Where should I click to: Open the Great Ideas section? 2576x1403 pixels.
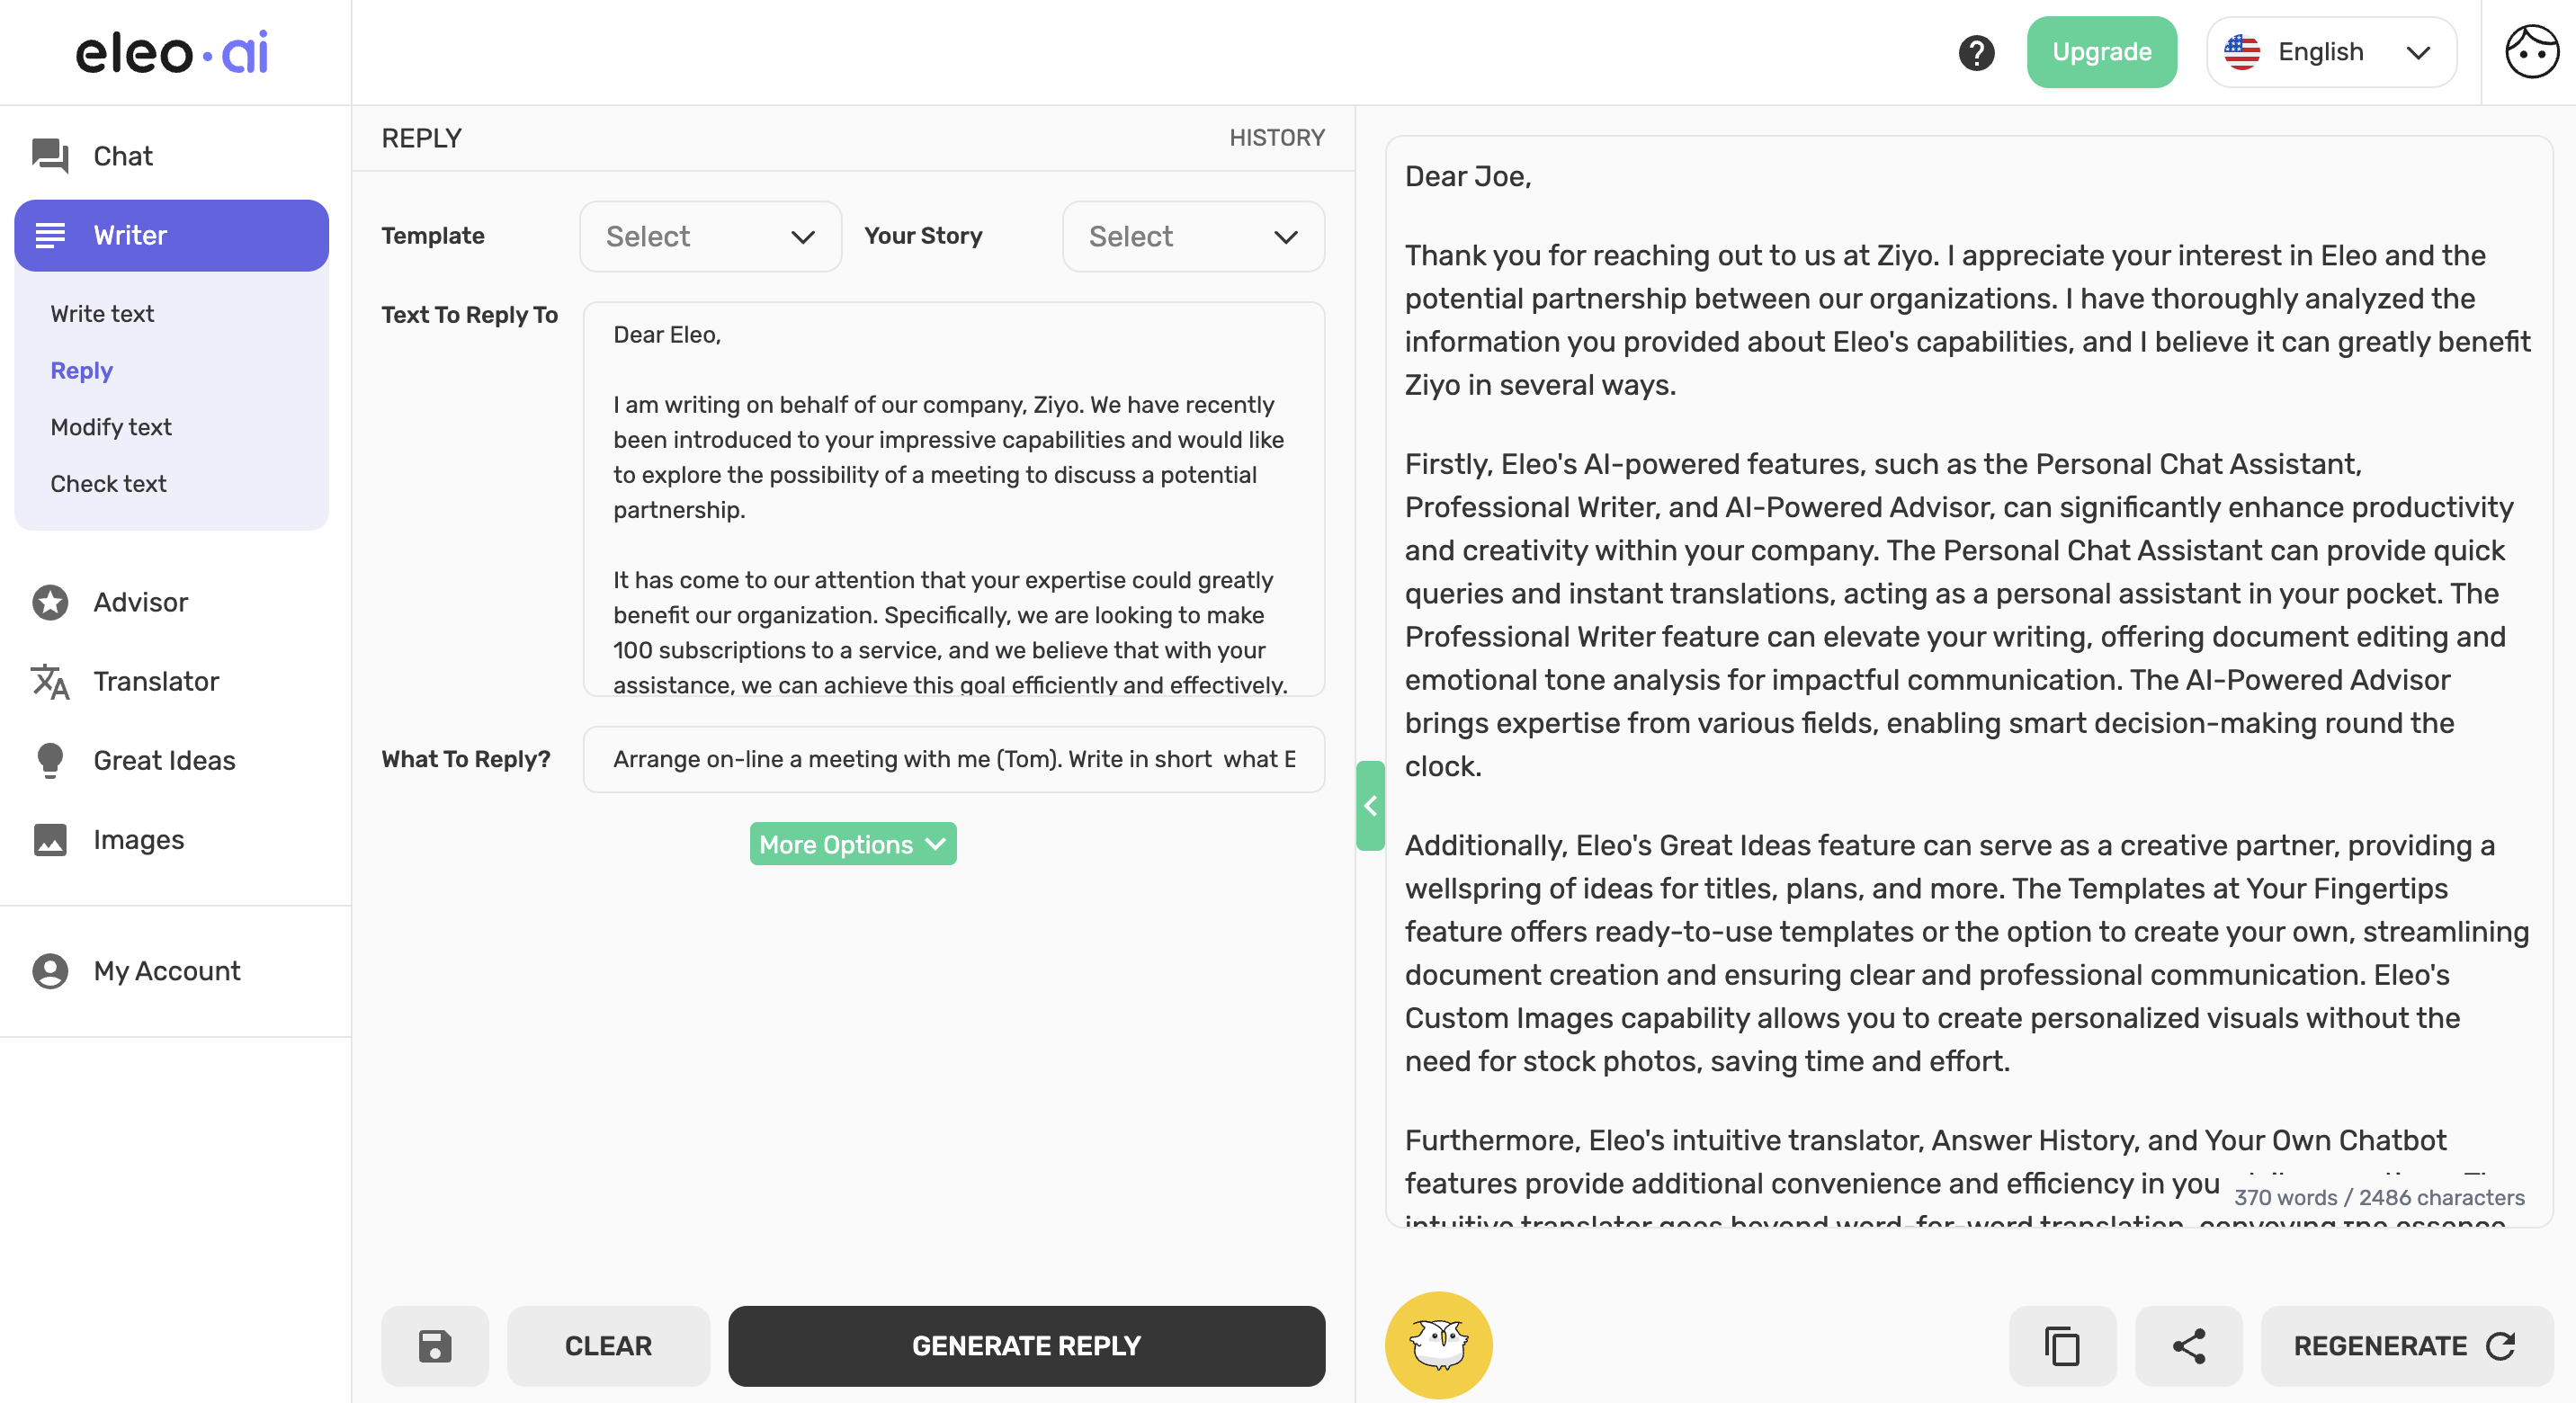pyautogui.click(x=164, y=760)
